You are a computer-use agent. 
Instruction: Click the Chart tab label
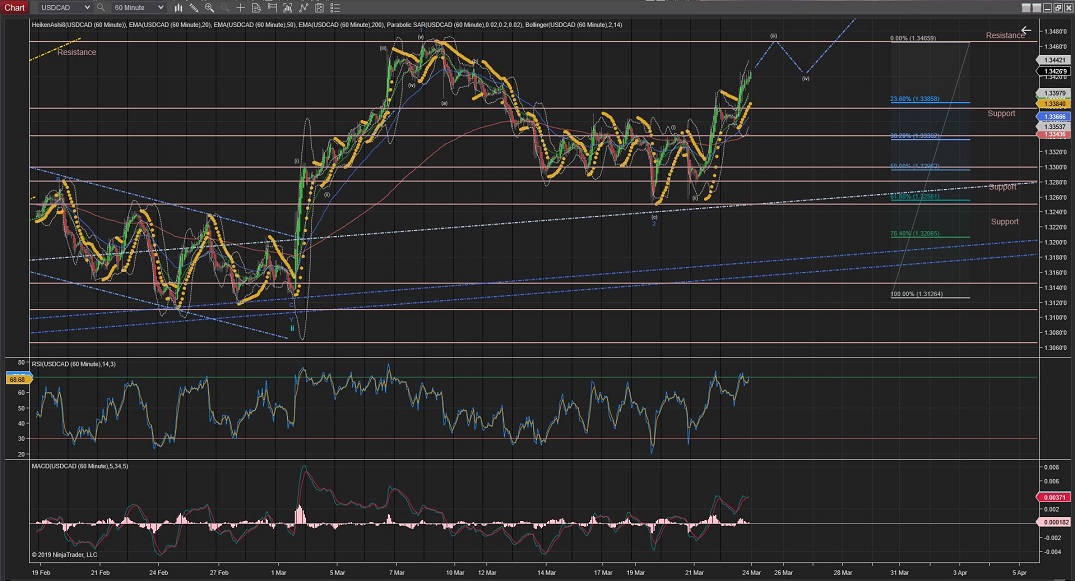coord(14,7)
